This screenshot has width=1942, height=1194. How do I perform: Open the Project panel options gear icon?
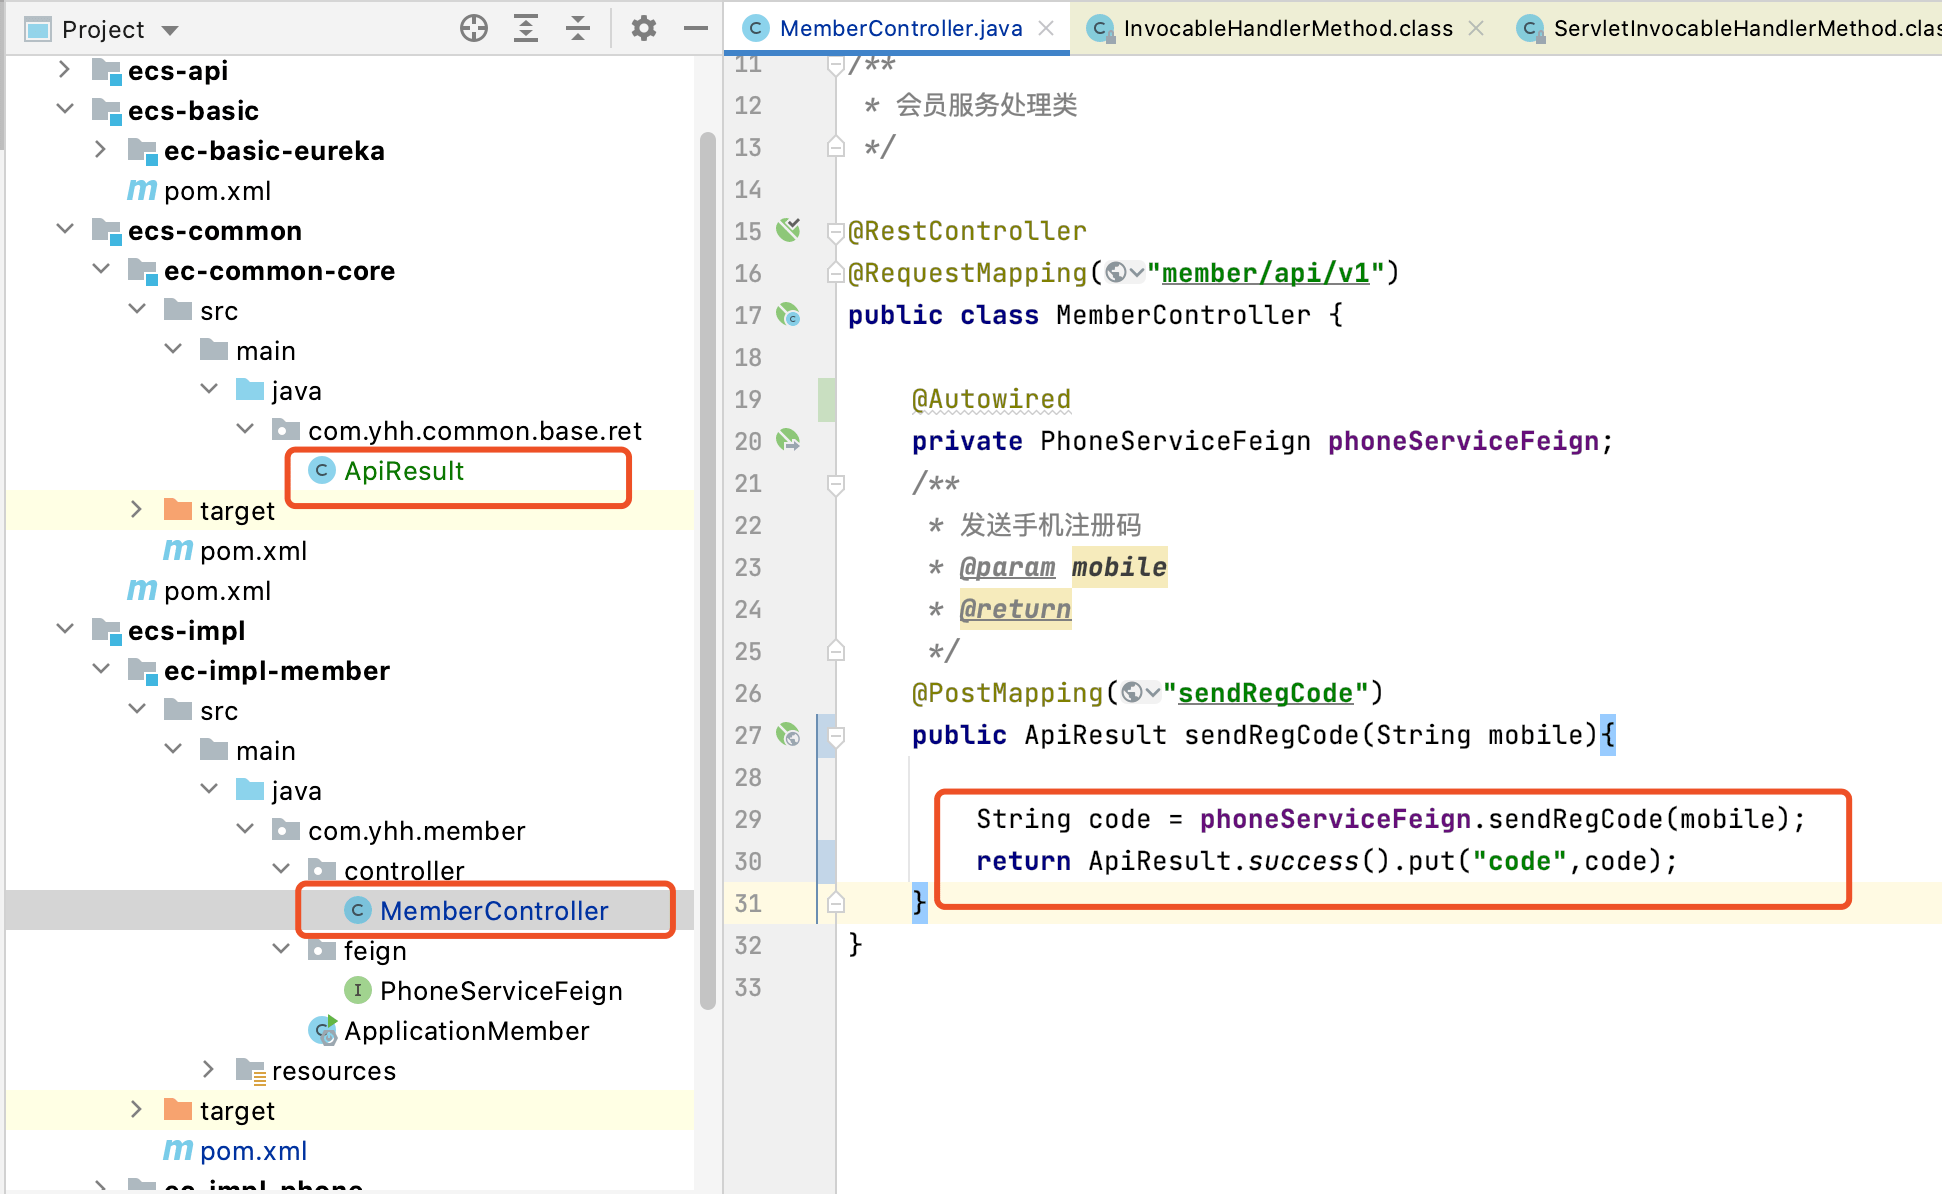tap(643, 28)
